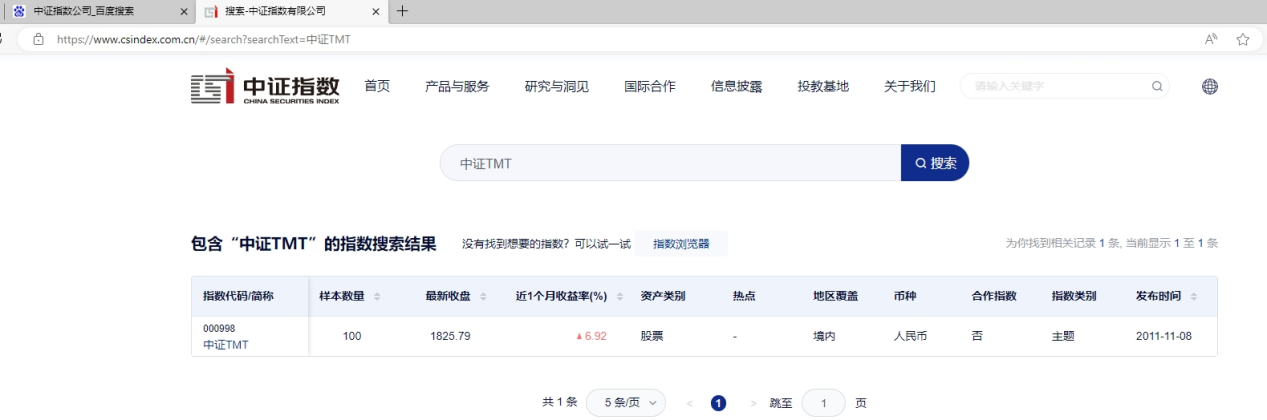1267x420 pixels.
Task: Sort by 发布时间 column arrows
Action: tap(1194, 297)
